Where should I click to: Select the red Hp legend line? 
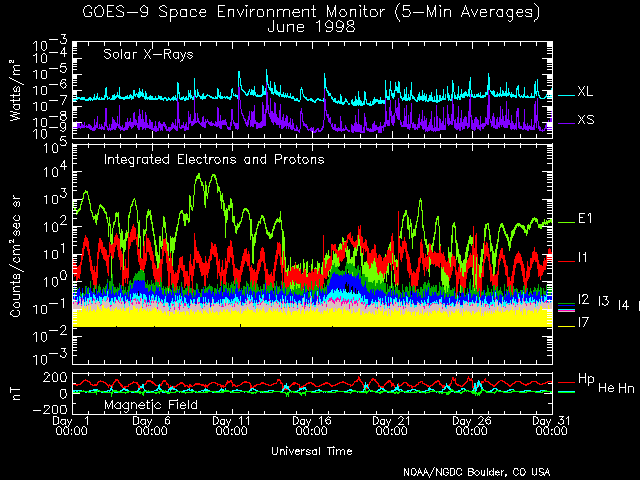point(566,382)
